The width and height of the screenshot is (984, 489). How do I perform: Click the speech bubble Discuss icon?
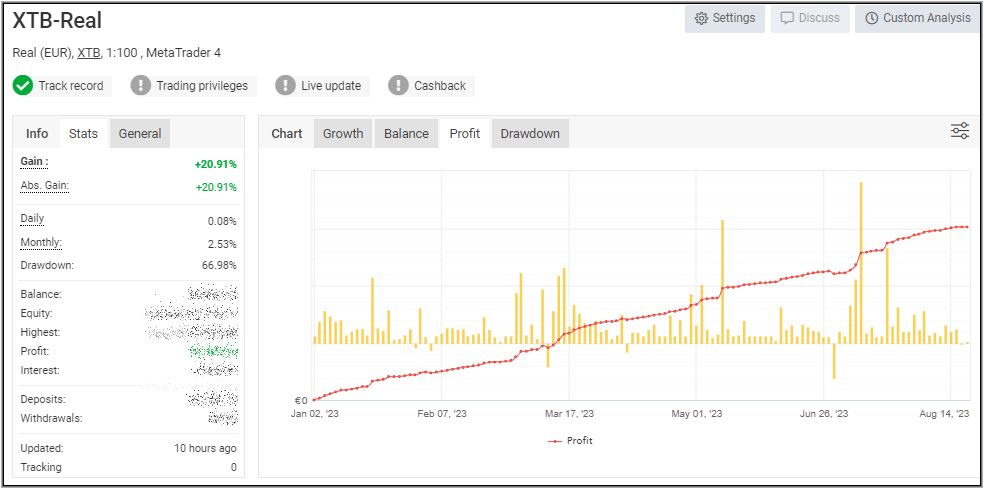pyautogui.click(x=788, y=19)
